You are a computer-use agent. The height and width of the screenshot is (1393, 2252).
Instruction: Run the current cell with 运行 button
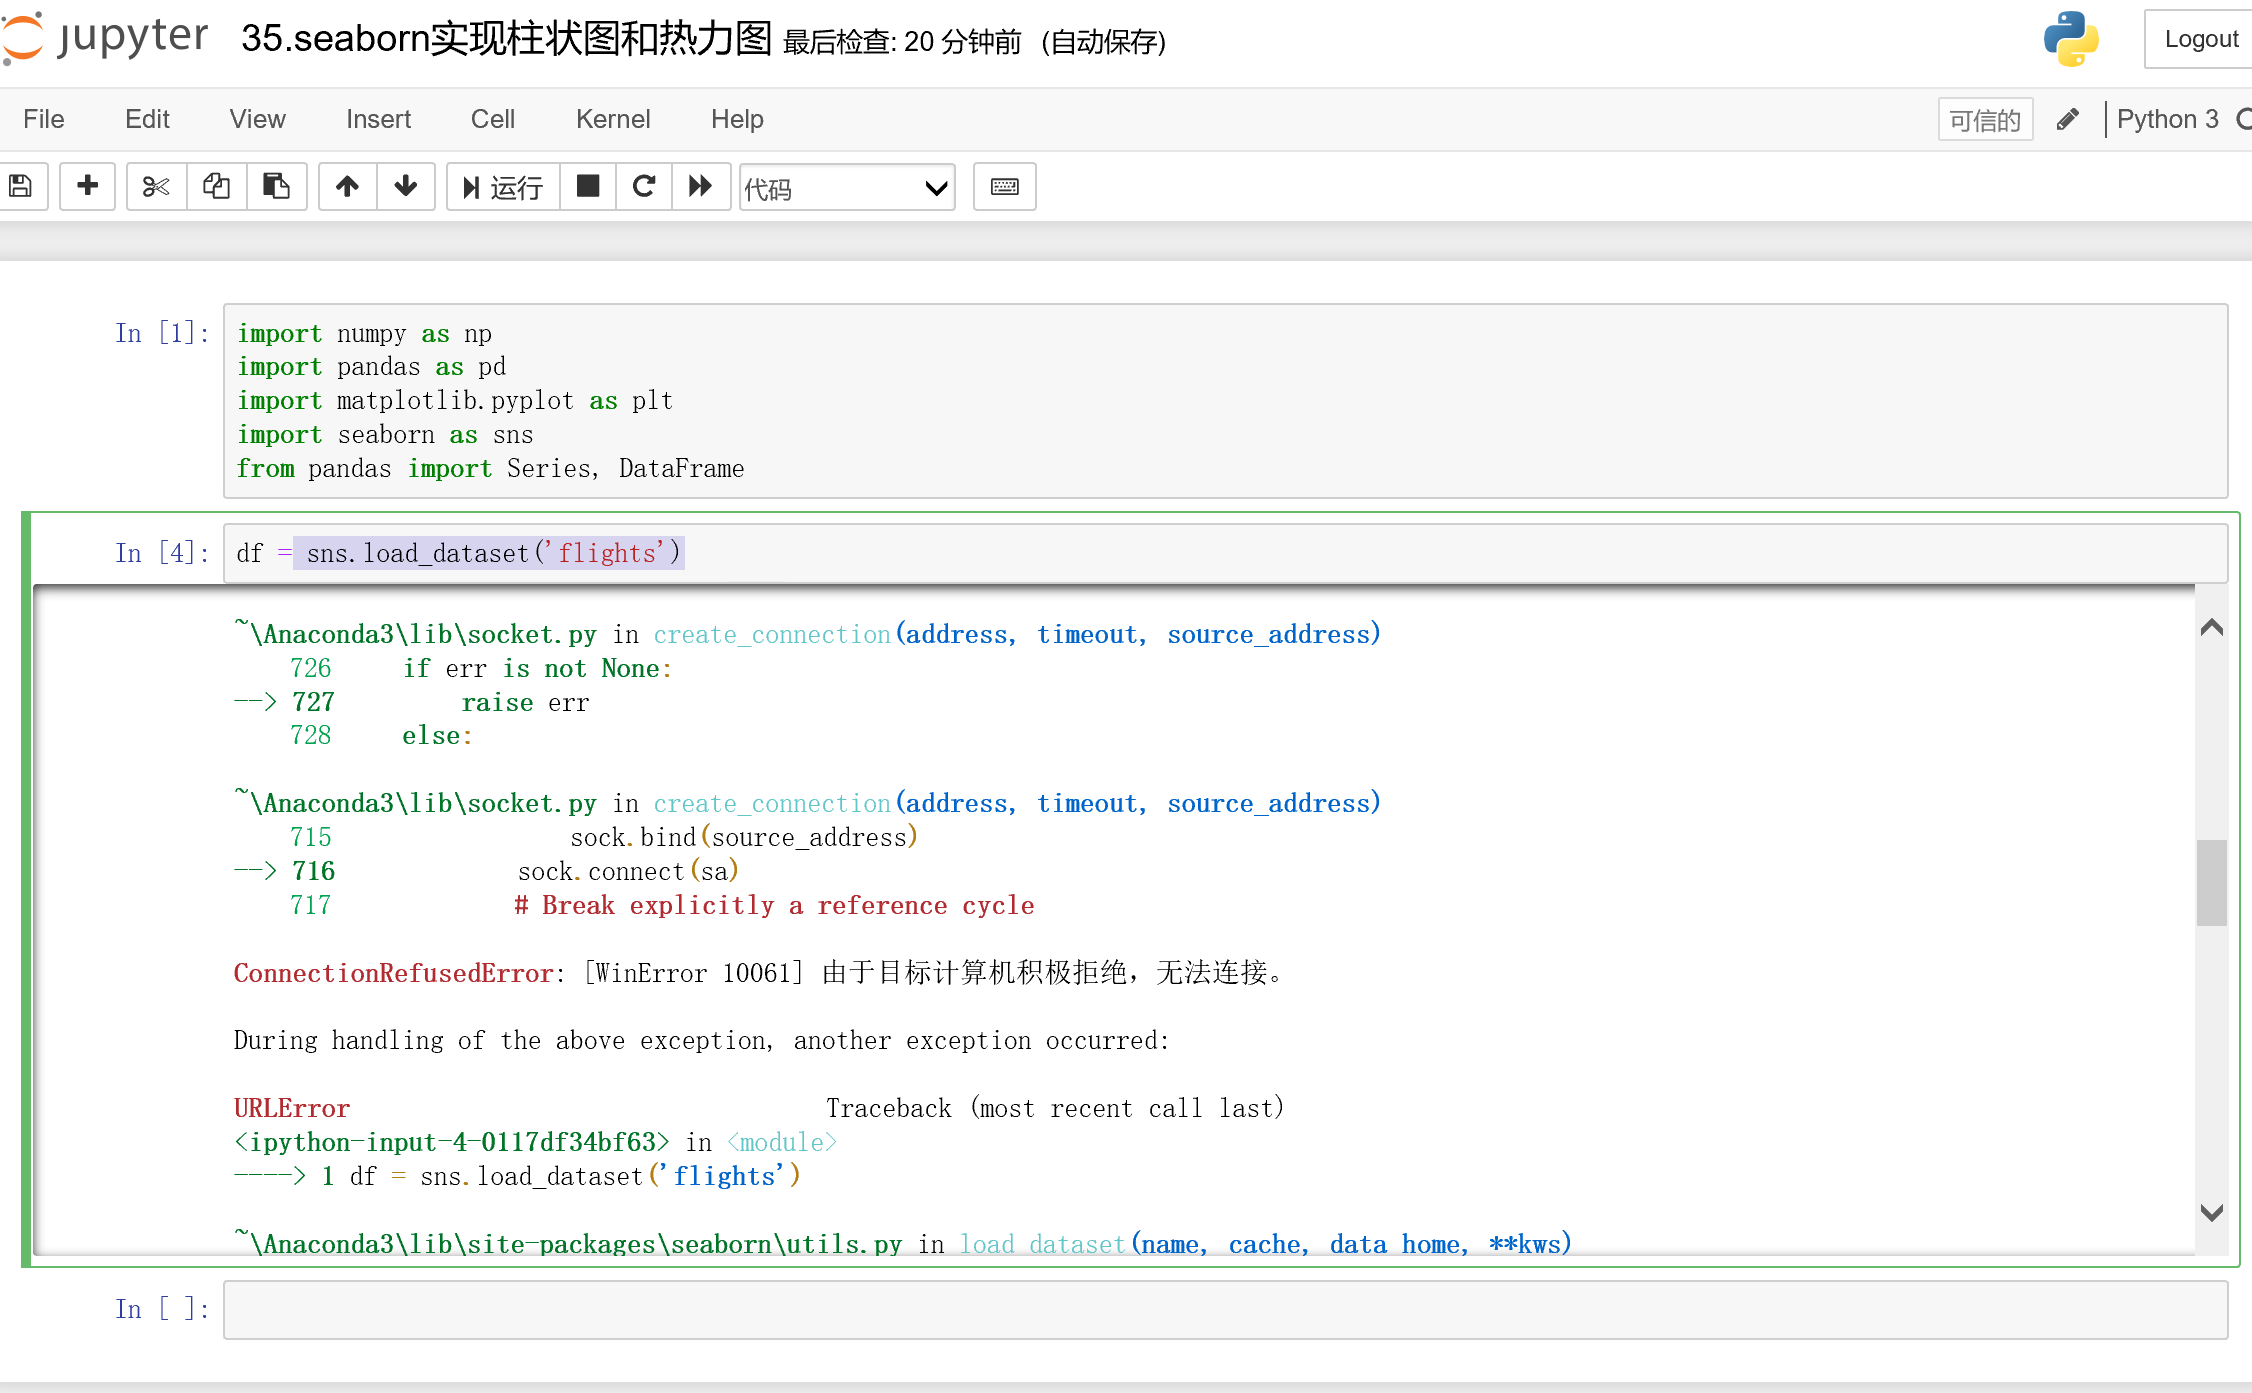(503, 187)
